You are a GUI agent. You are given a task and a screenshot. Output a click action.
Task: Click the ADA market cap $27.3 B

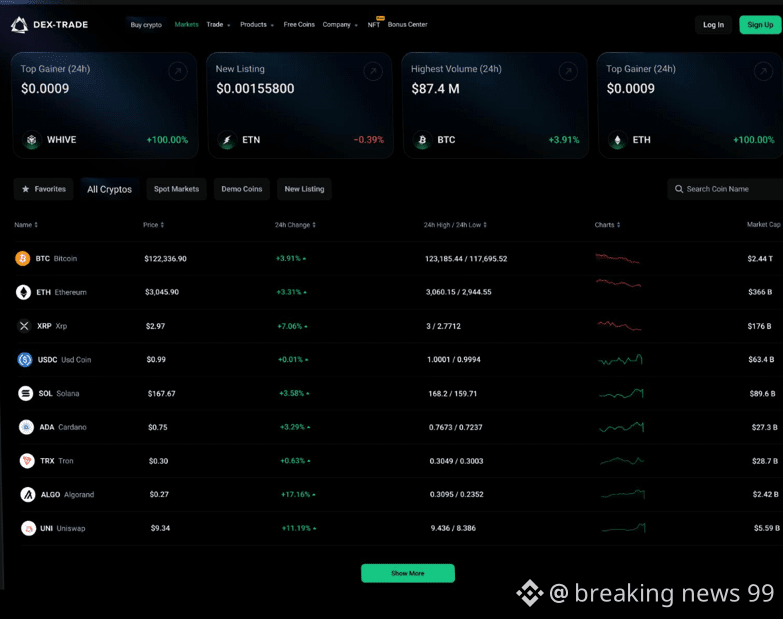[765, 427]
